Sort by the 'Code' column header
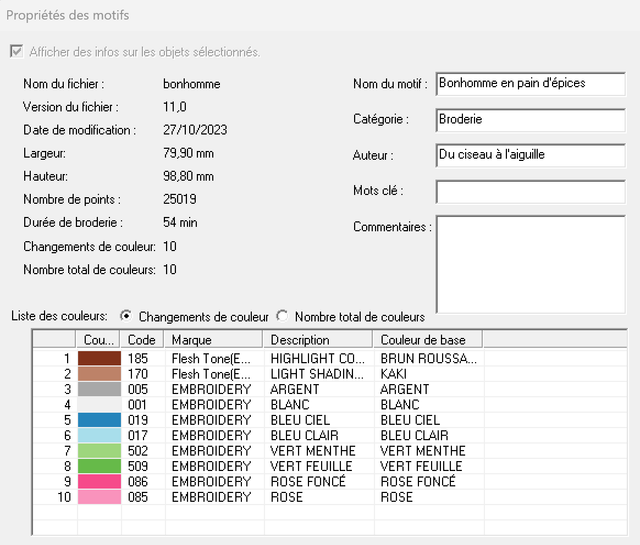This screenshot has height=545, width=640. click(x=141, y=340)
